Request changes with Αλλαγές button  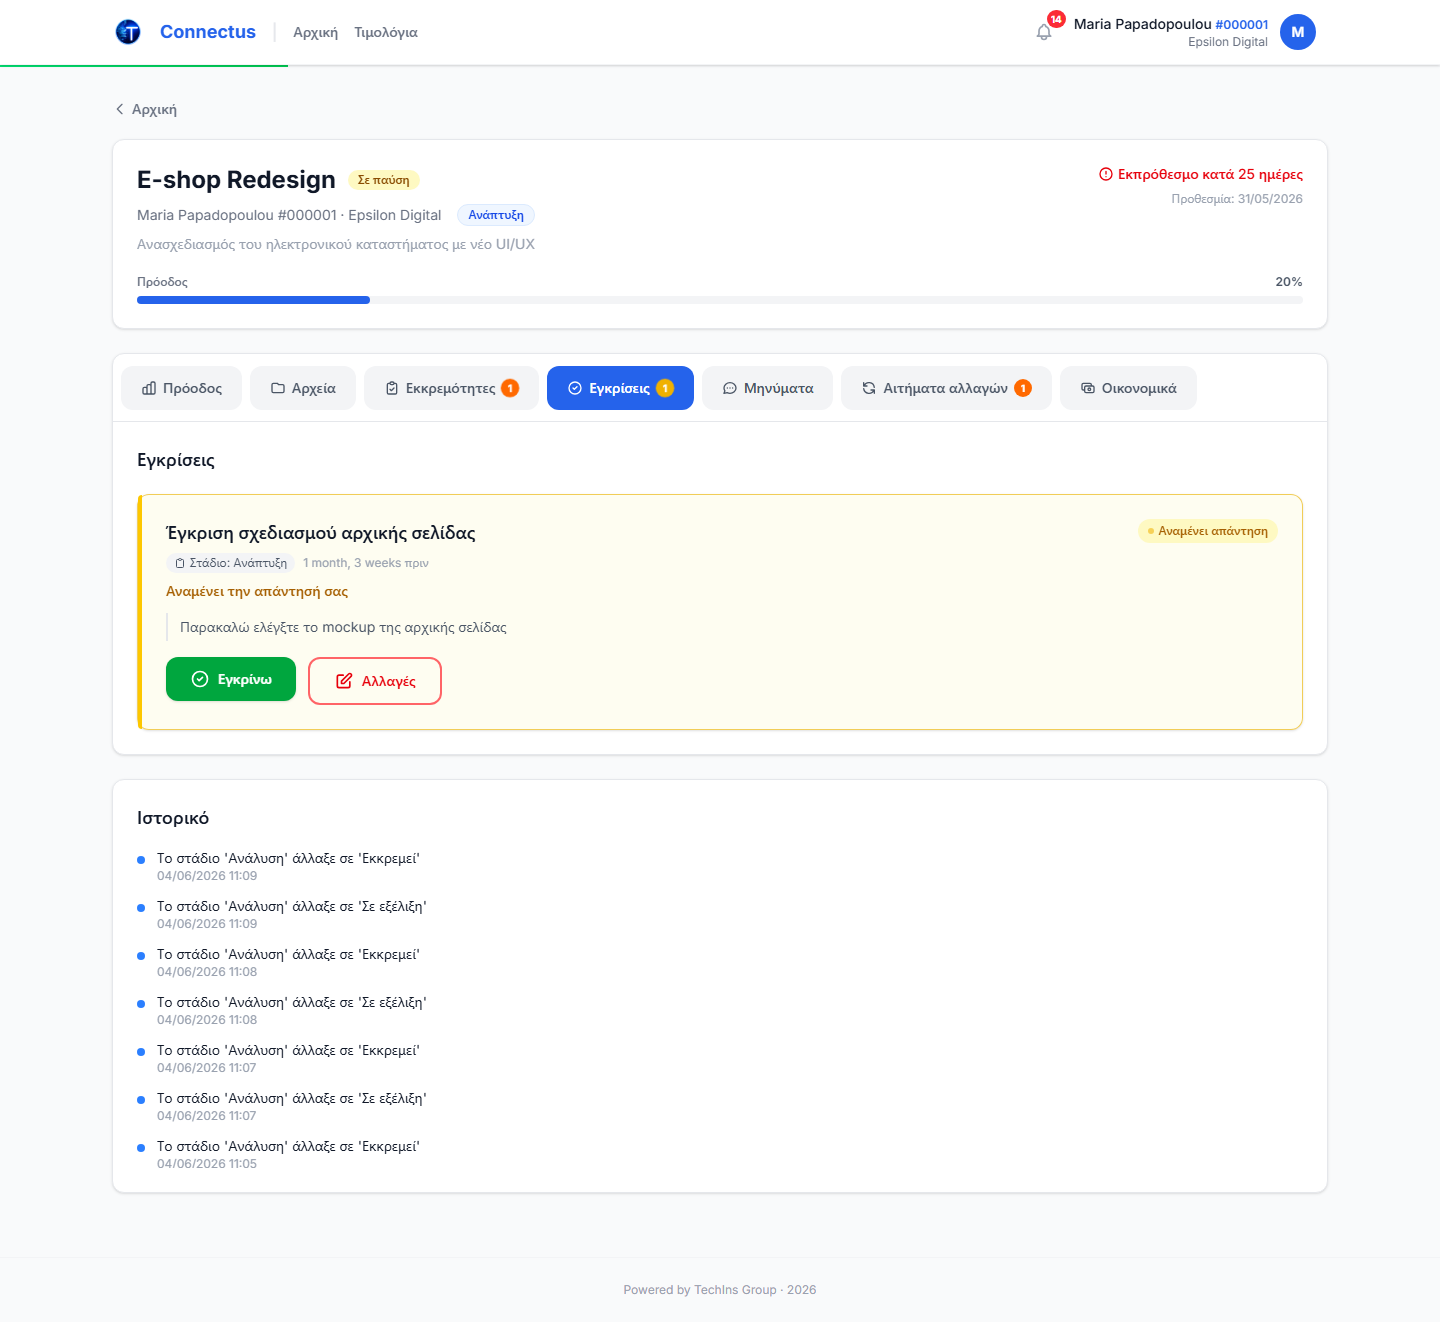tap(375, 681)
